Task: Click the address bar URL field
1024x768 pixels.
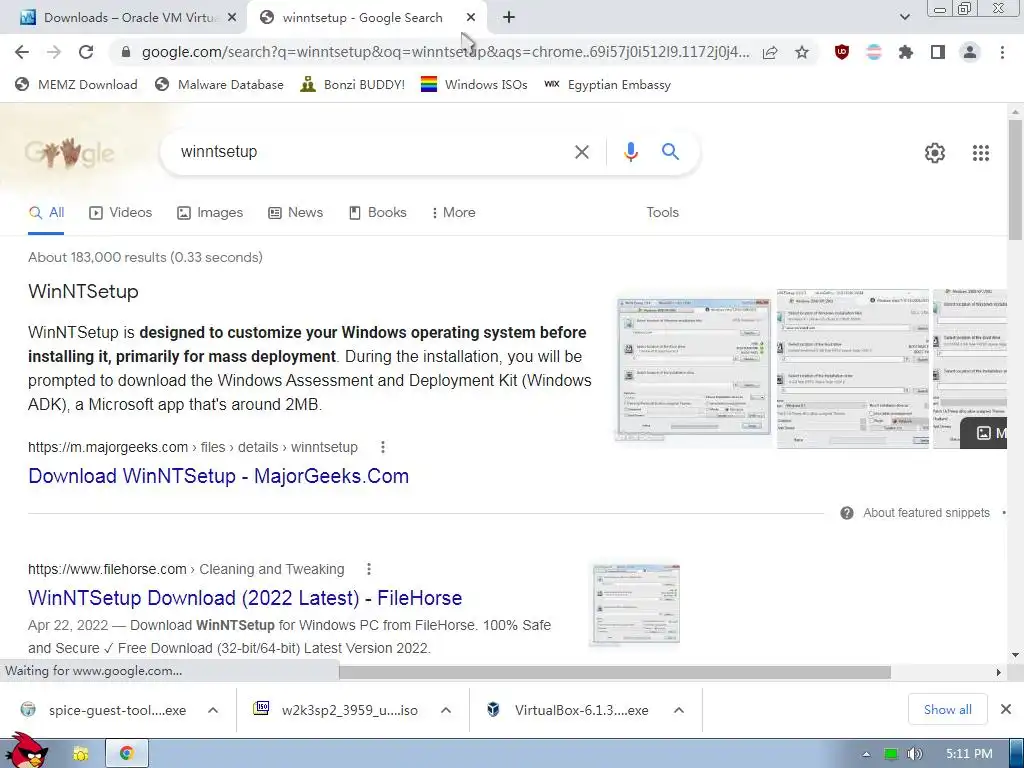Action: (x=445, y=52)
